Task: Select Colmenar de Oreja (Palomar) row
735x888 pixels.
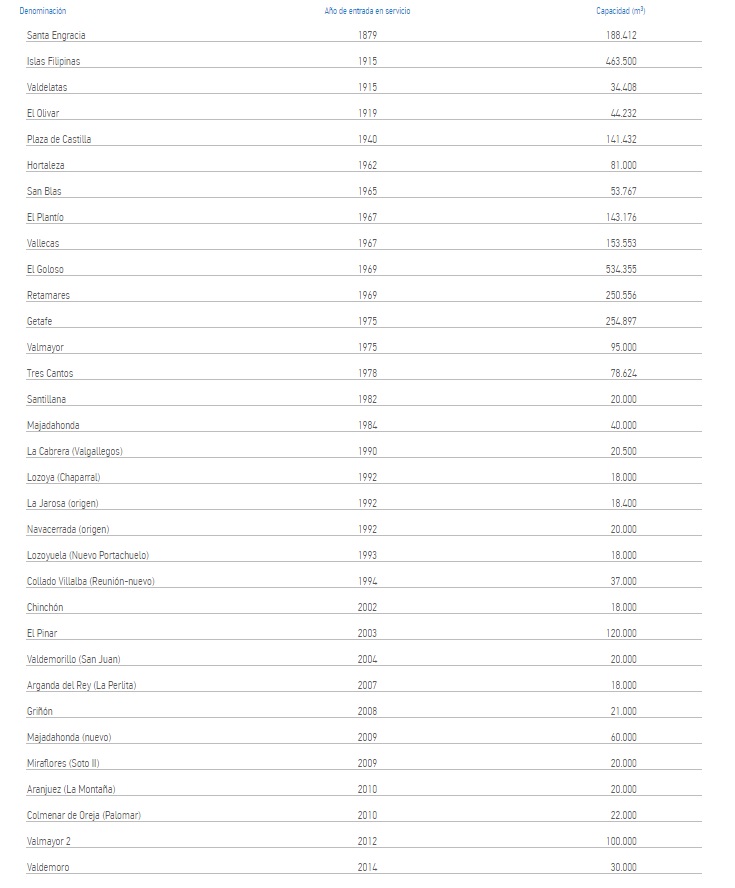Action: (x=84, y=815)
